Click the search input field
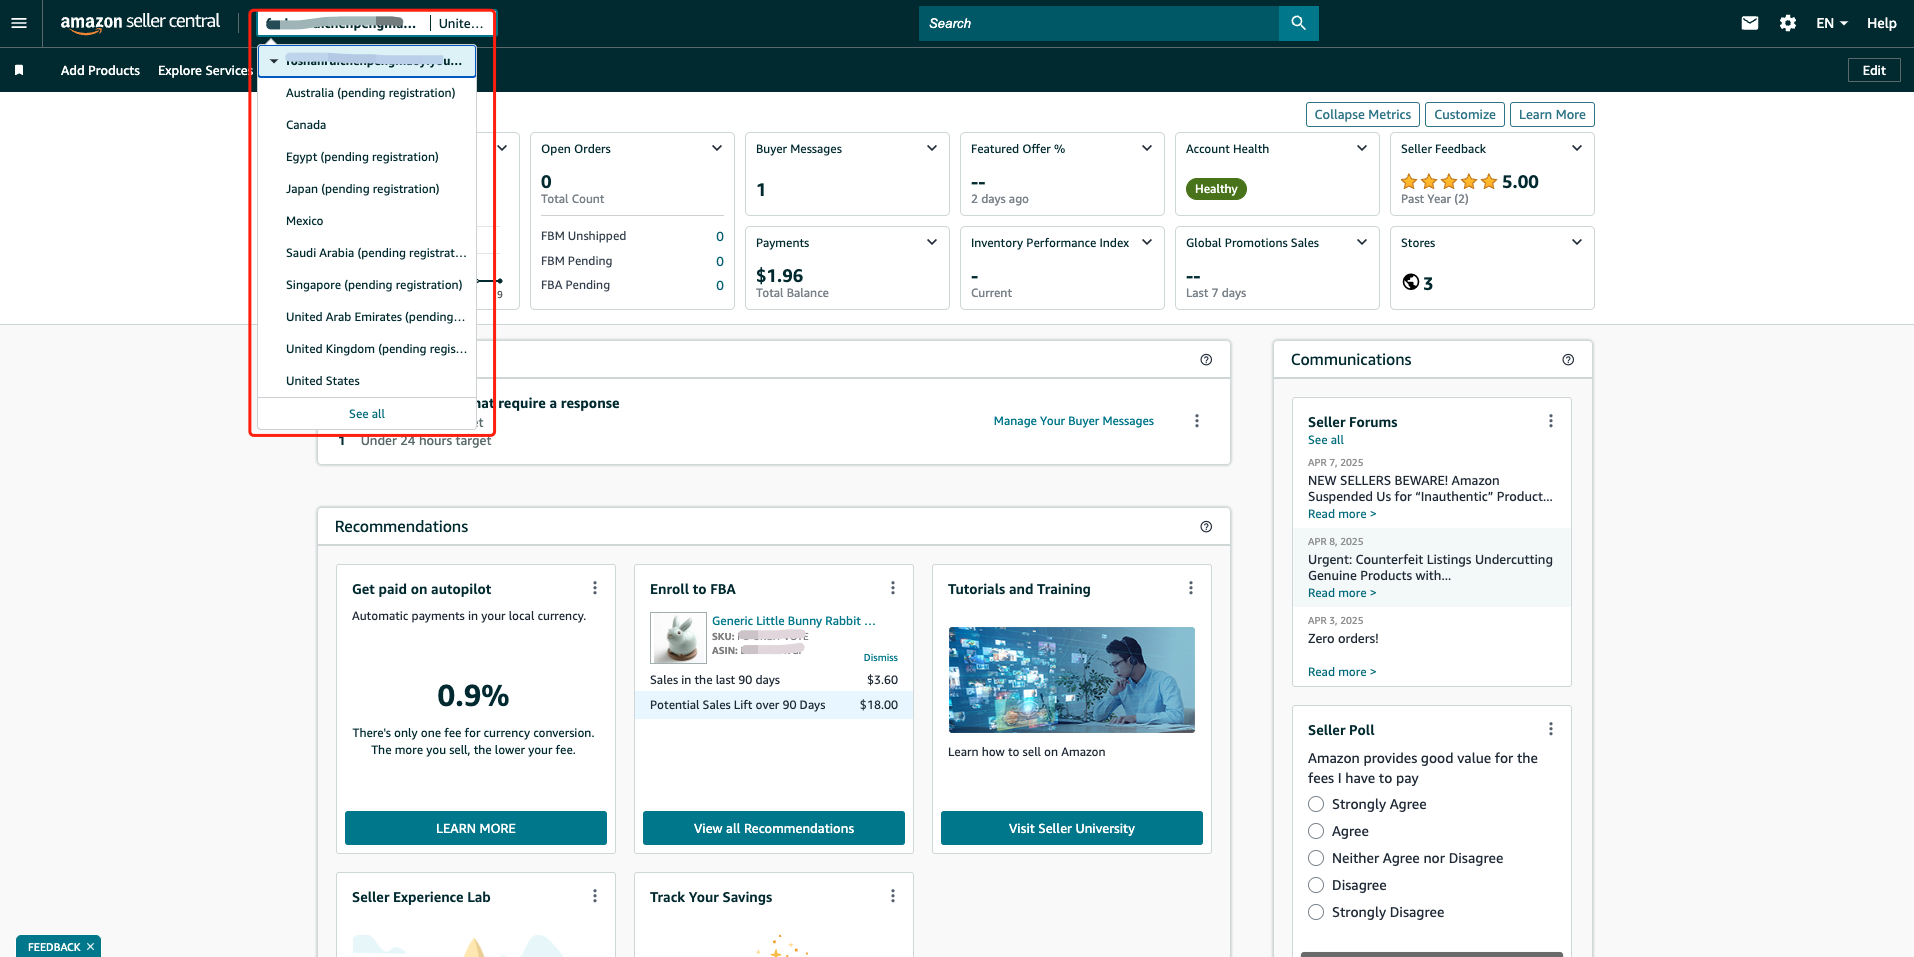 [1099, 23]
